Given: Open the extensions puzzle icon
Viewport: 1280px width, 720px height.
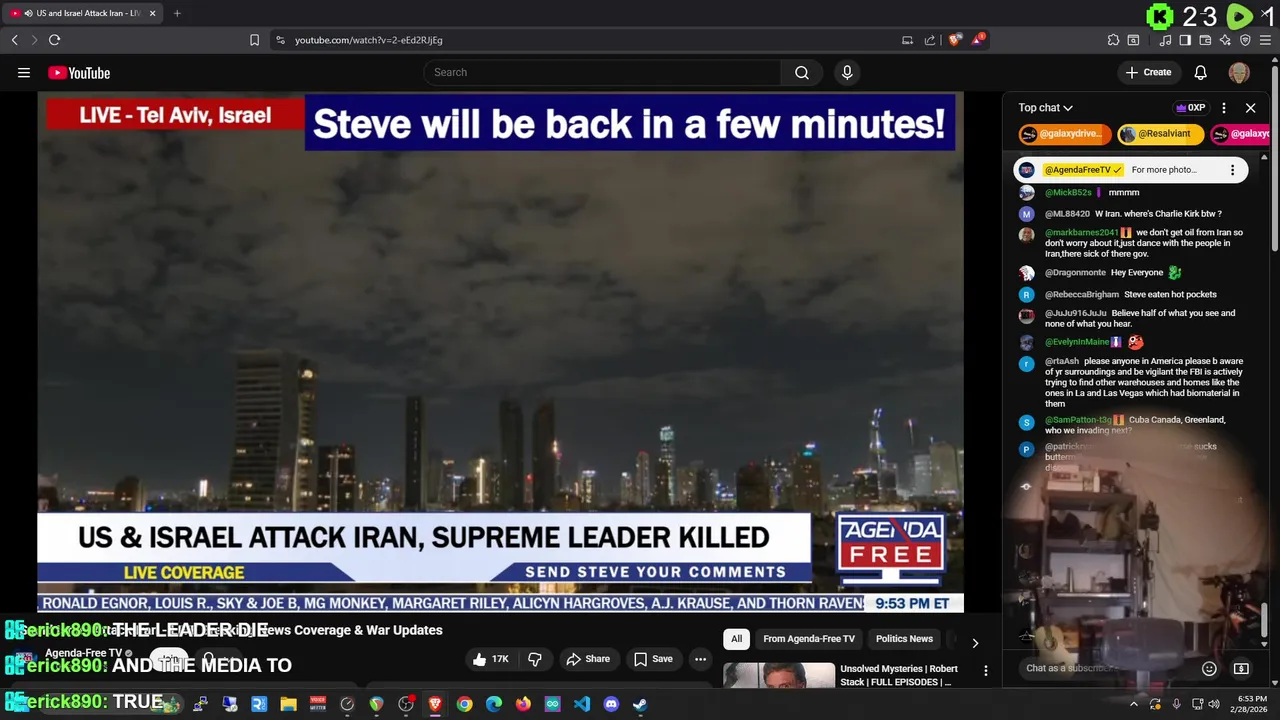Looking at the screenshot, I should [1113, 40].
